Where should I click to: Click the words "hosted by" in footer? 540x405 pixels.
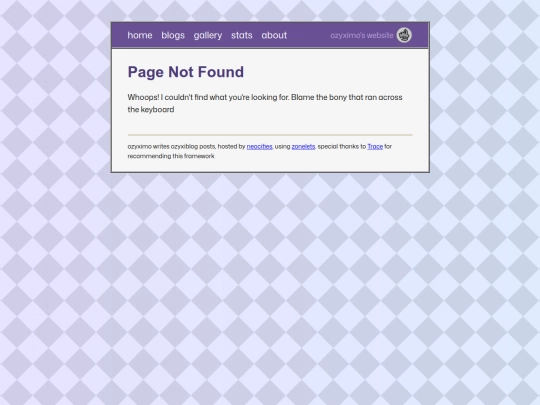[x=231, y=146]
